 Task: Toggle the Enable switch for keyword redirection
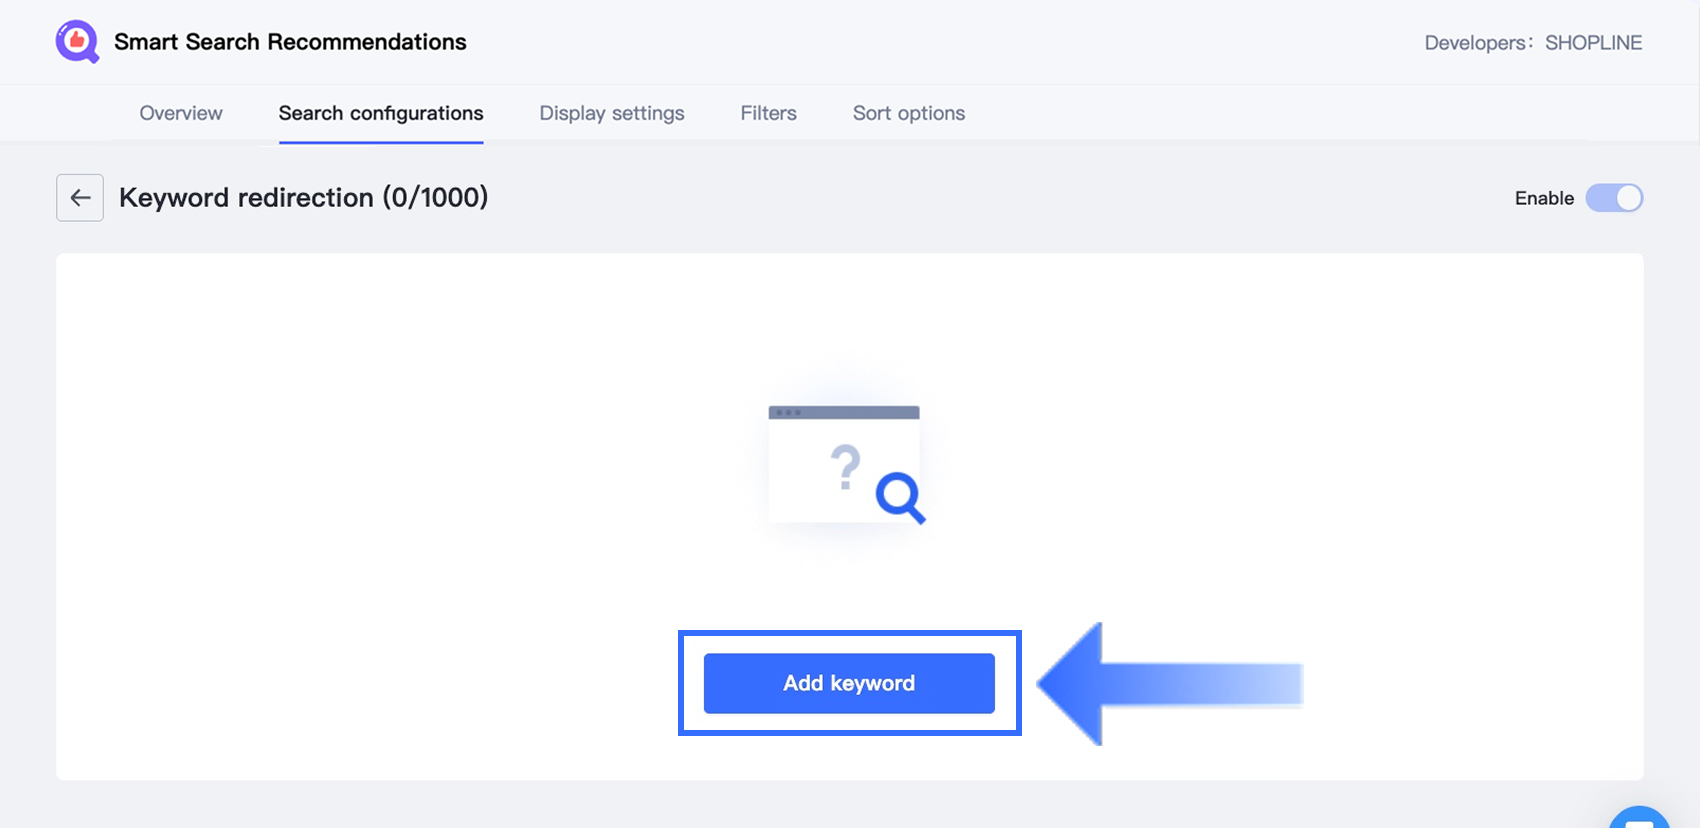pos(1614,198)
